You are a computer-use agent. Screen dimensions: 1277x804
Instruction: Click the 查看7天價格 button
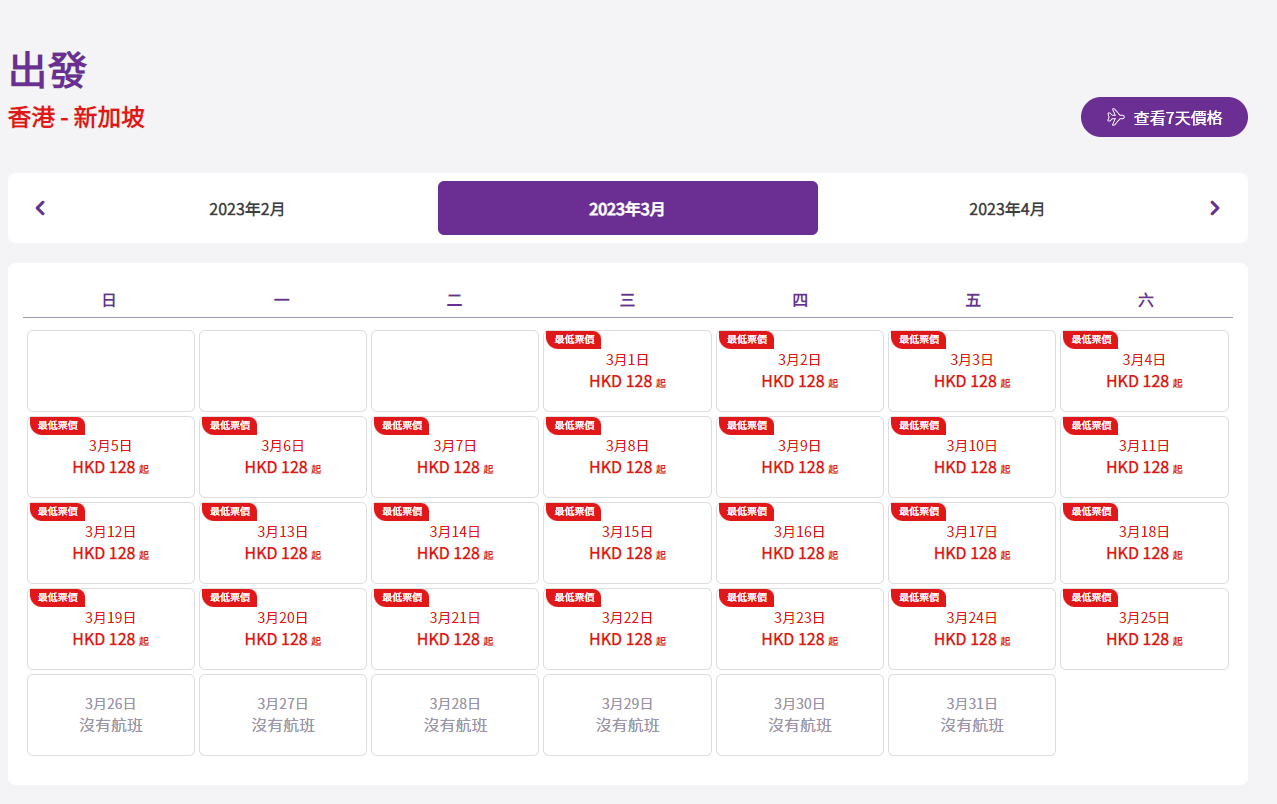(1164, 117)
